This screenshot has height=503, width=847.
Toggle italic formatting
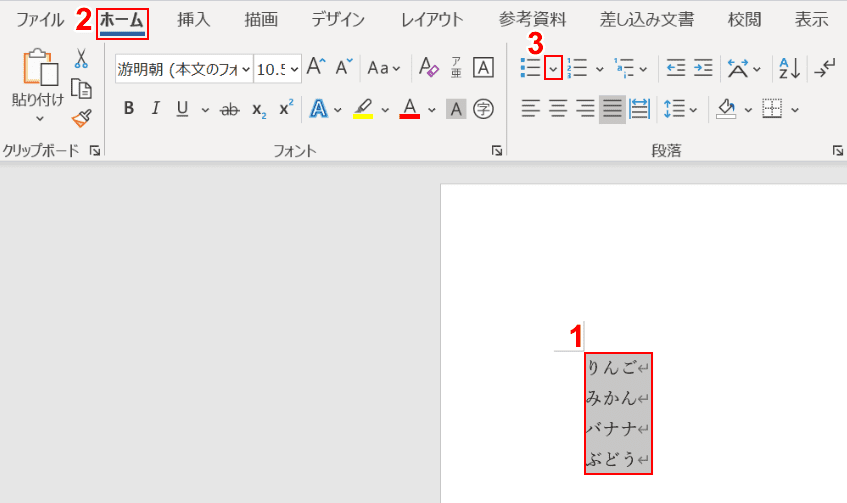coord(156,109)
